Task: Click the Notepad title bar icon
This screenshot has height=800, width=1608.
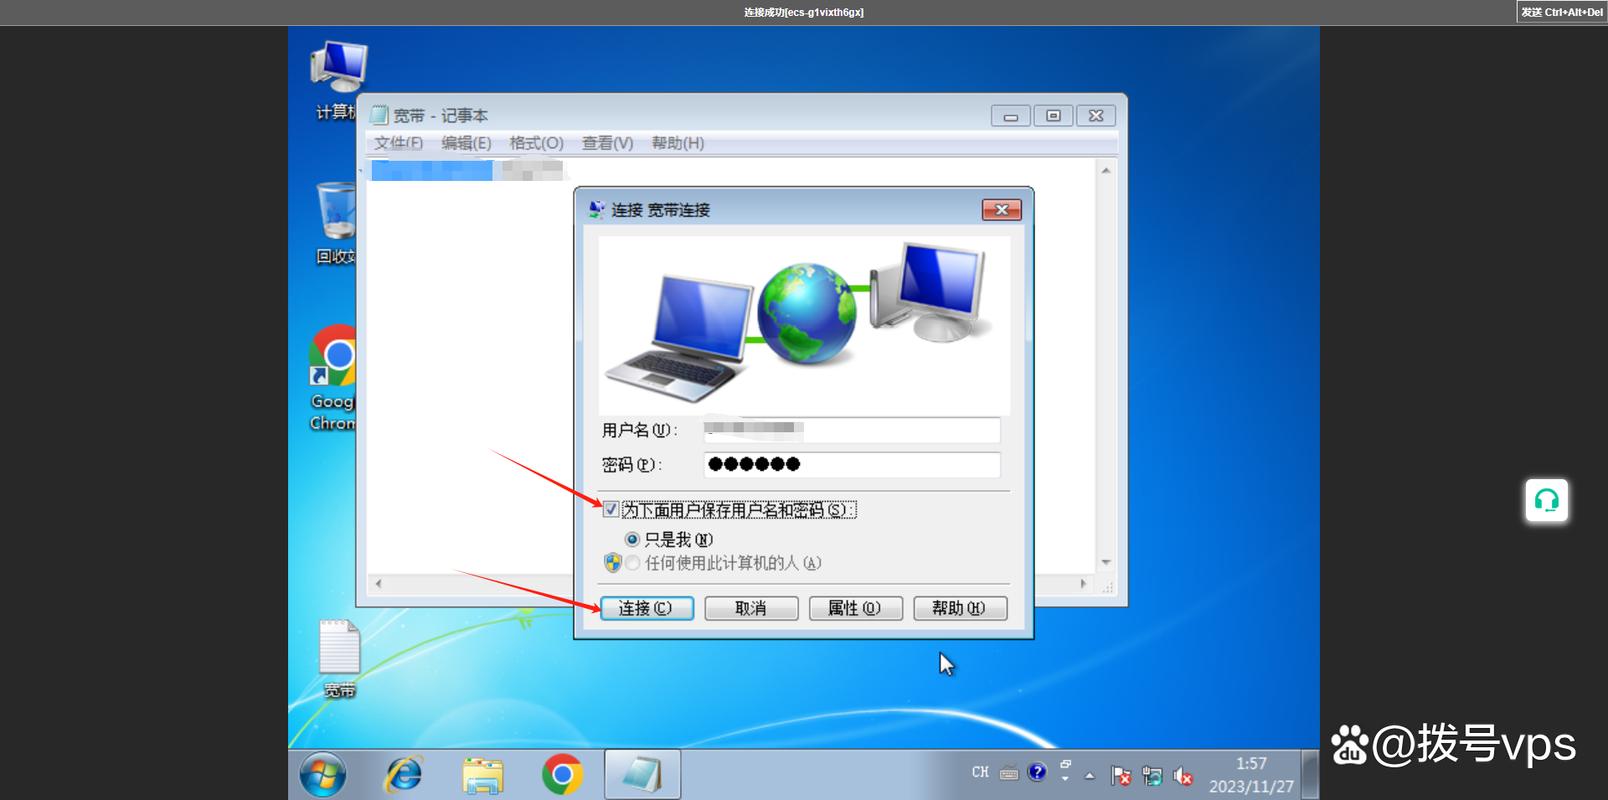Action: pos(379,115)
